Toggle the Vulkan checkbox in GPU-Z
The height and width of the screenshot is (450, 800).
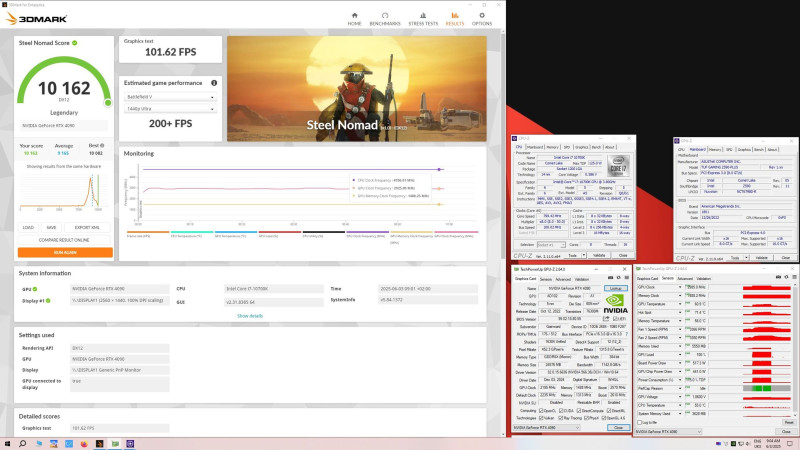(x=541, y=418)
